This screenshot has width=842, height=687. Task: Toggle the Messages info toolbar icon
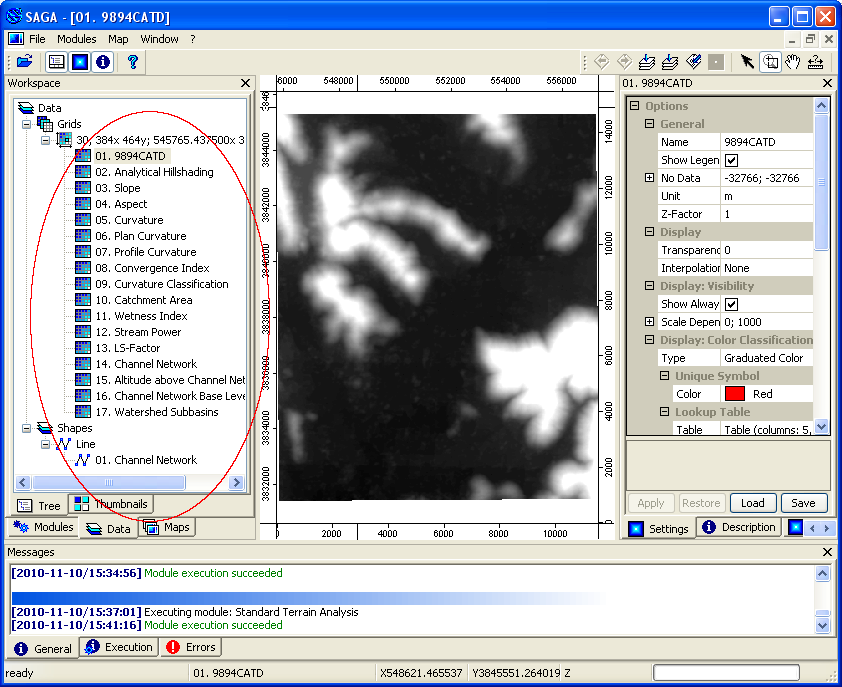click(103, 62)
